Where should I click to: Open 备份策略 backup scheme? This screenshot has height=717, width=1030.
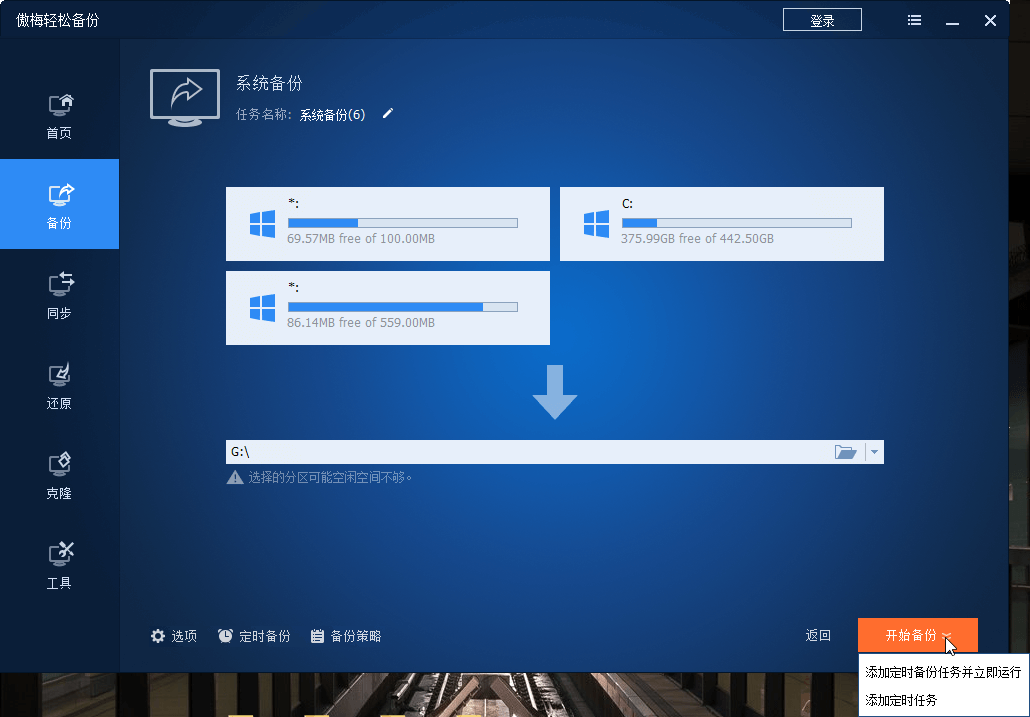346,636
